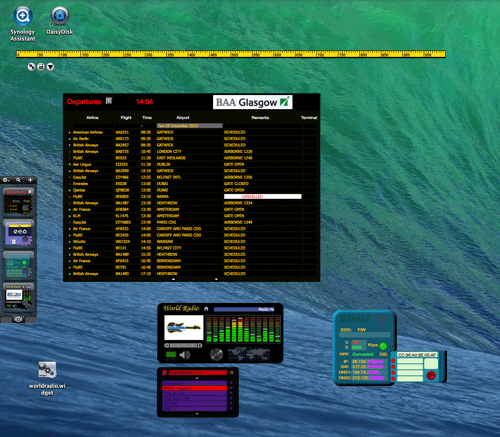This screenshot has width=500, height=437.
Task: Toggle the first red dot in the network drawer
Action: pyautogui.click(x=393, y=361)
